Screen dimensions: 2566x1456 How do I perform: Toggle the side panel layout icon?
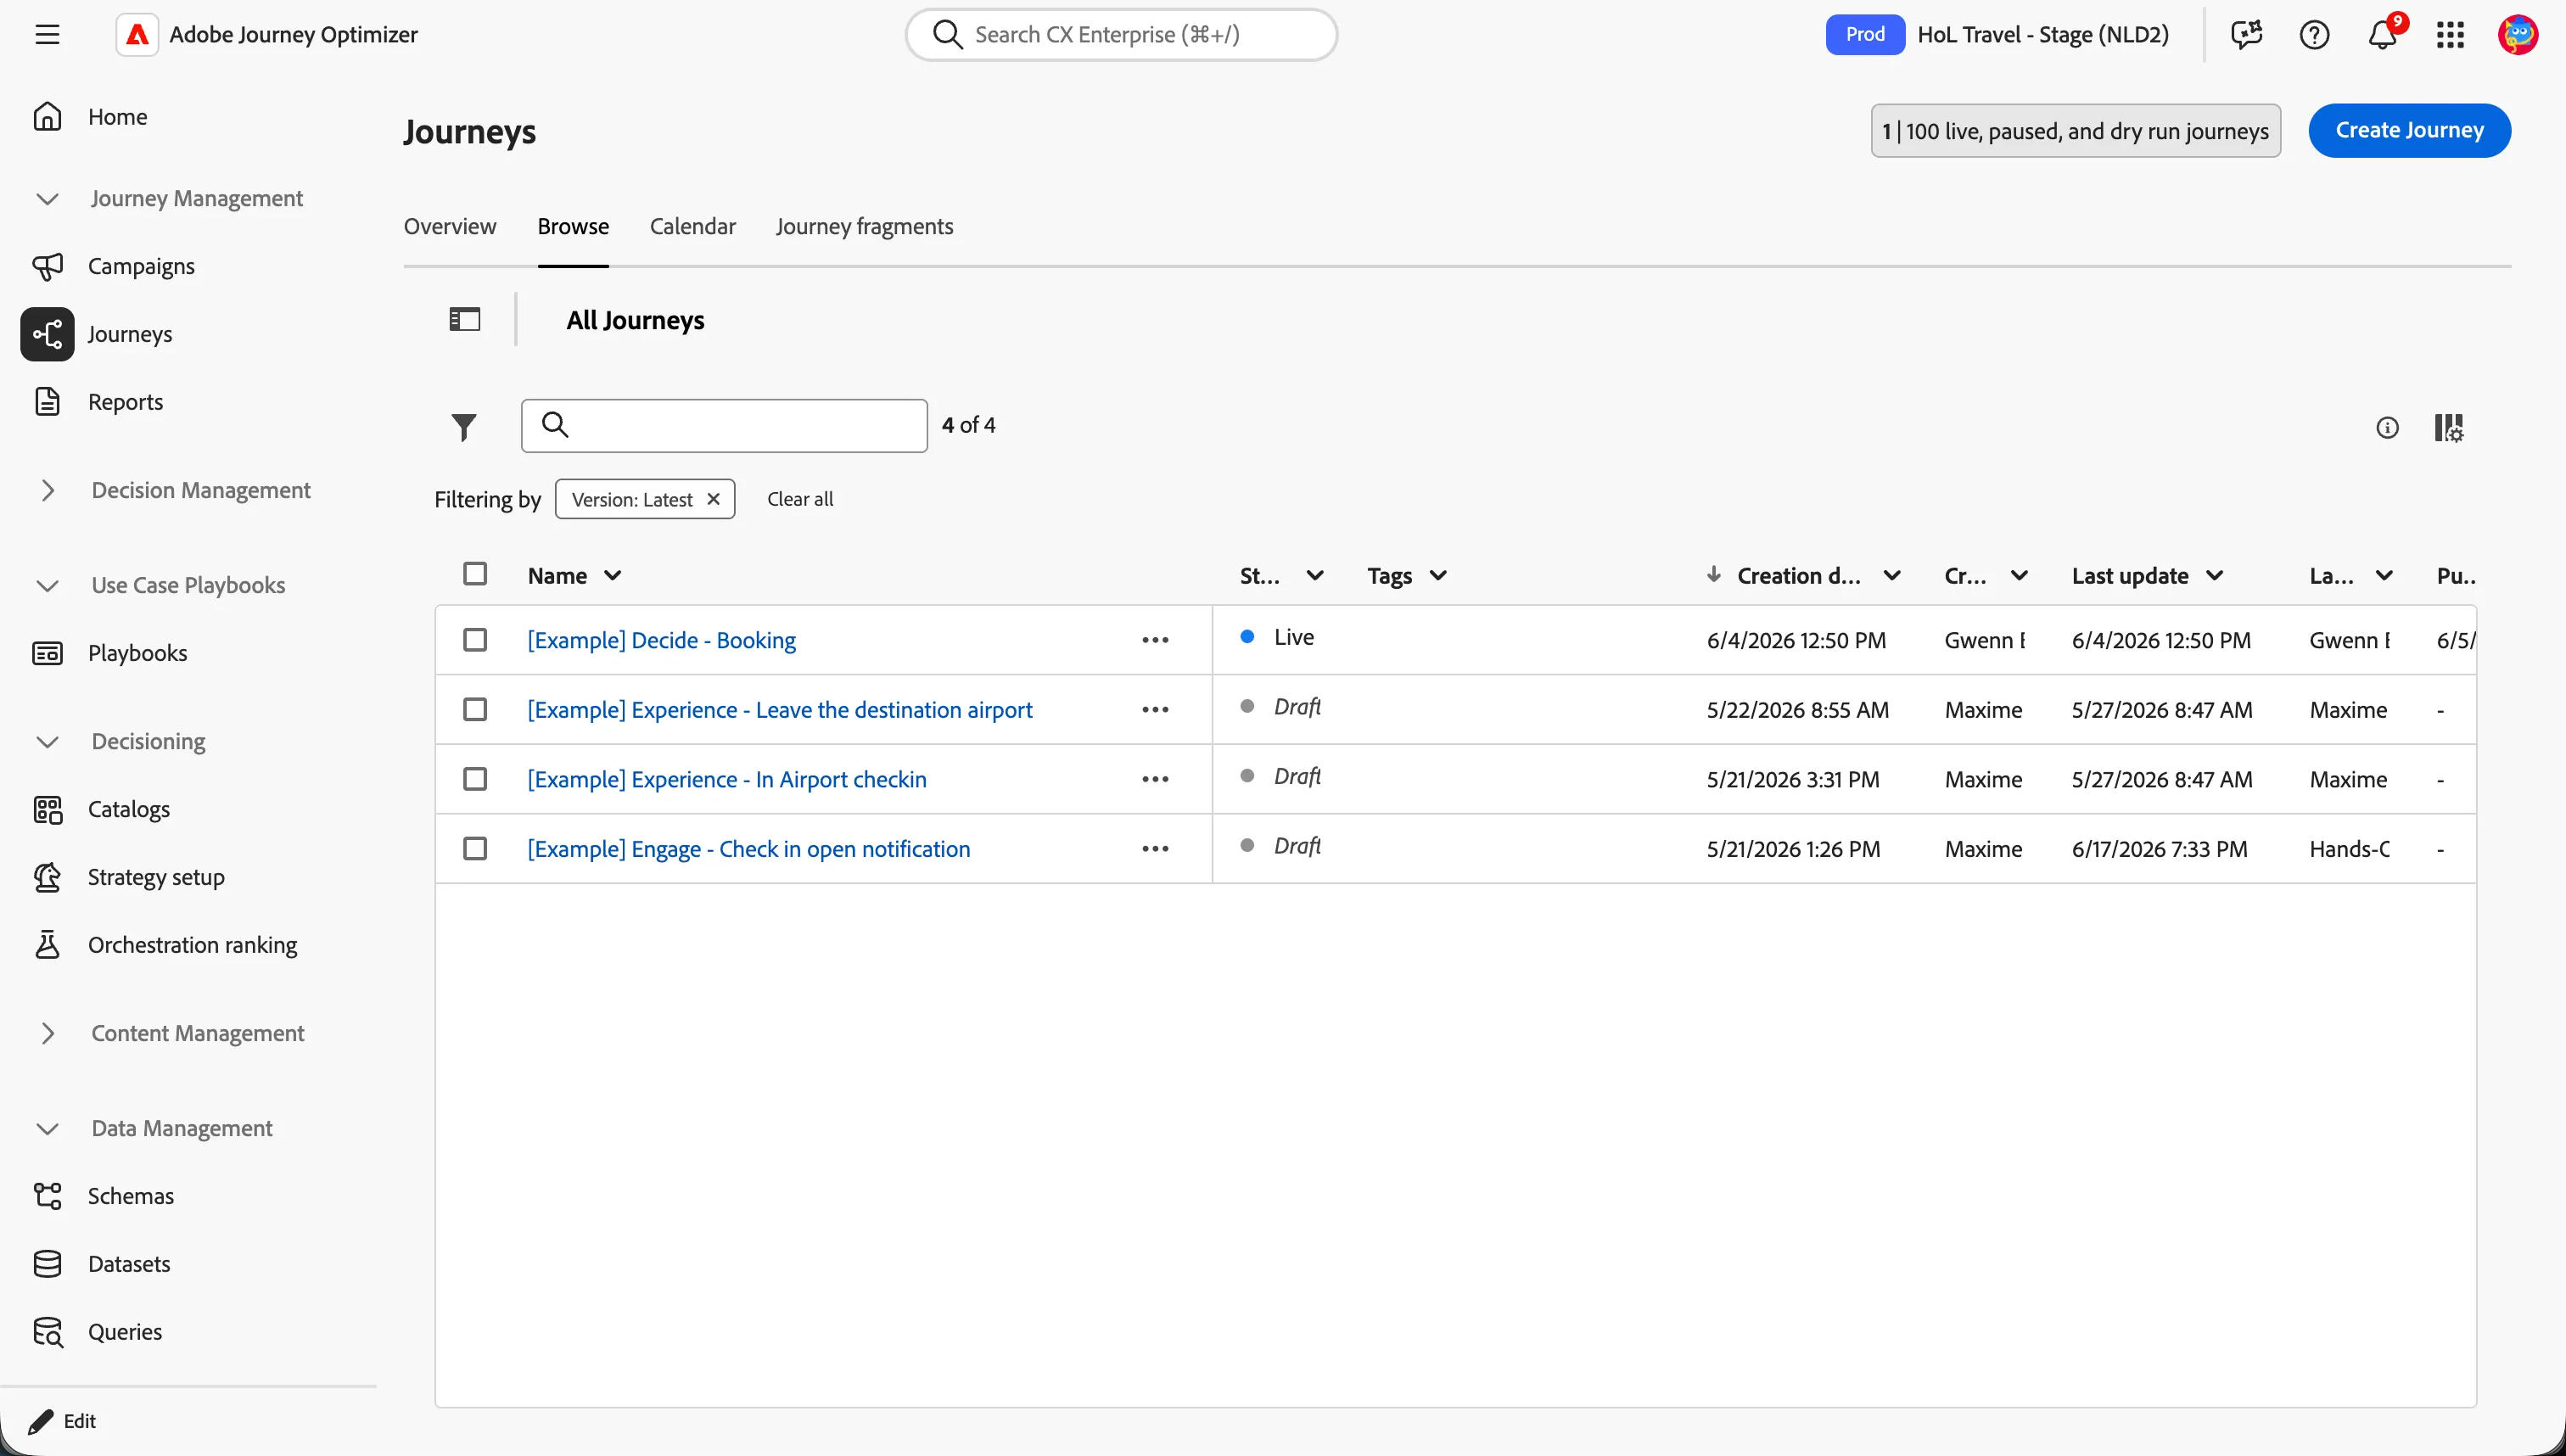(x=465, y=320)
